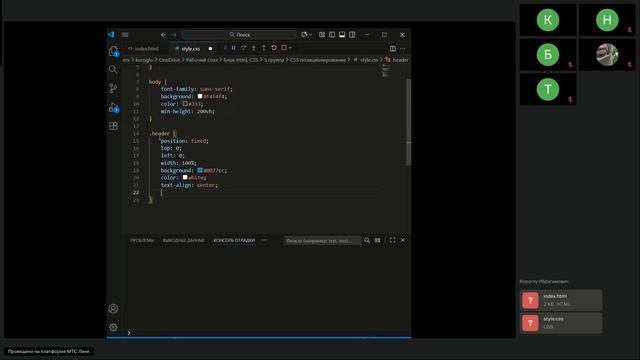Select the participant tile with photo avatar
The image size is (640, 360).
tap(607, 54)
